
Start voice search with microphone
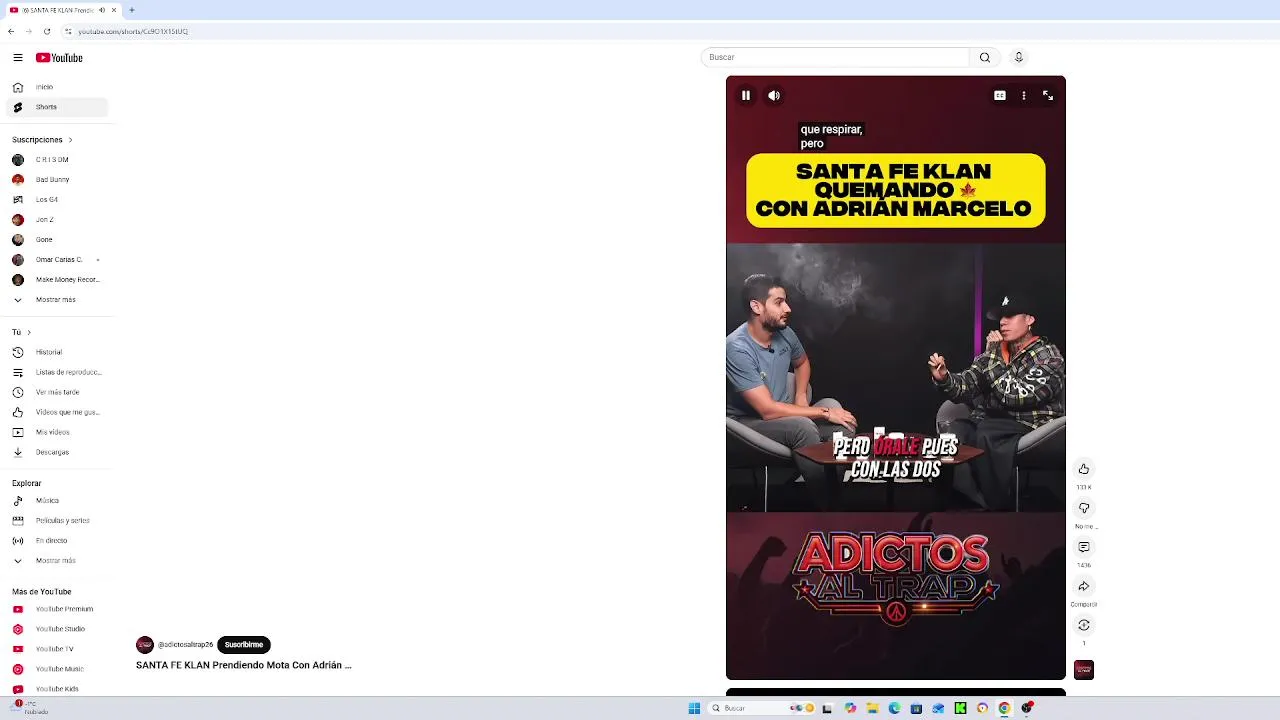[x=1018, y=58]
